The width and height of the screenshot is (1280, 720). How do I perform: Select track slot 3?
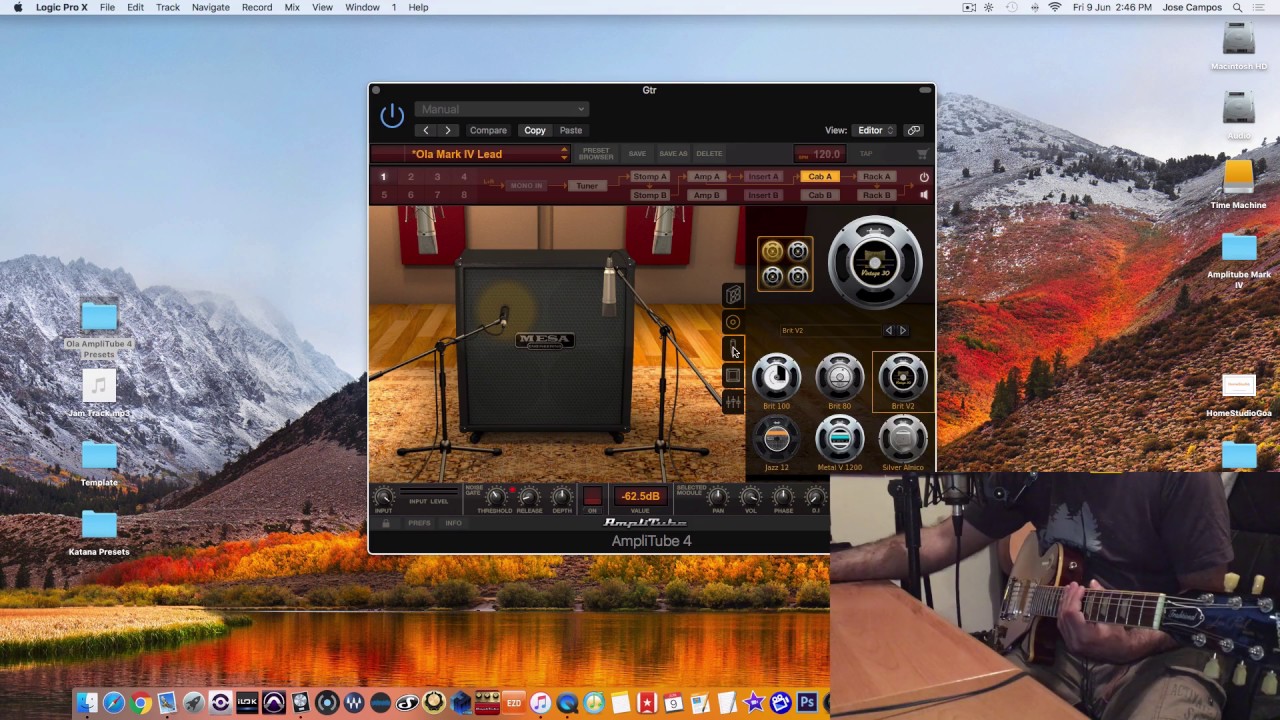click(437, 177)
